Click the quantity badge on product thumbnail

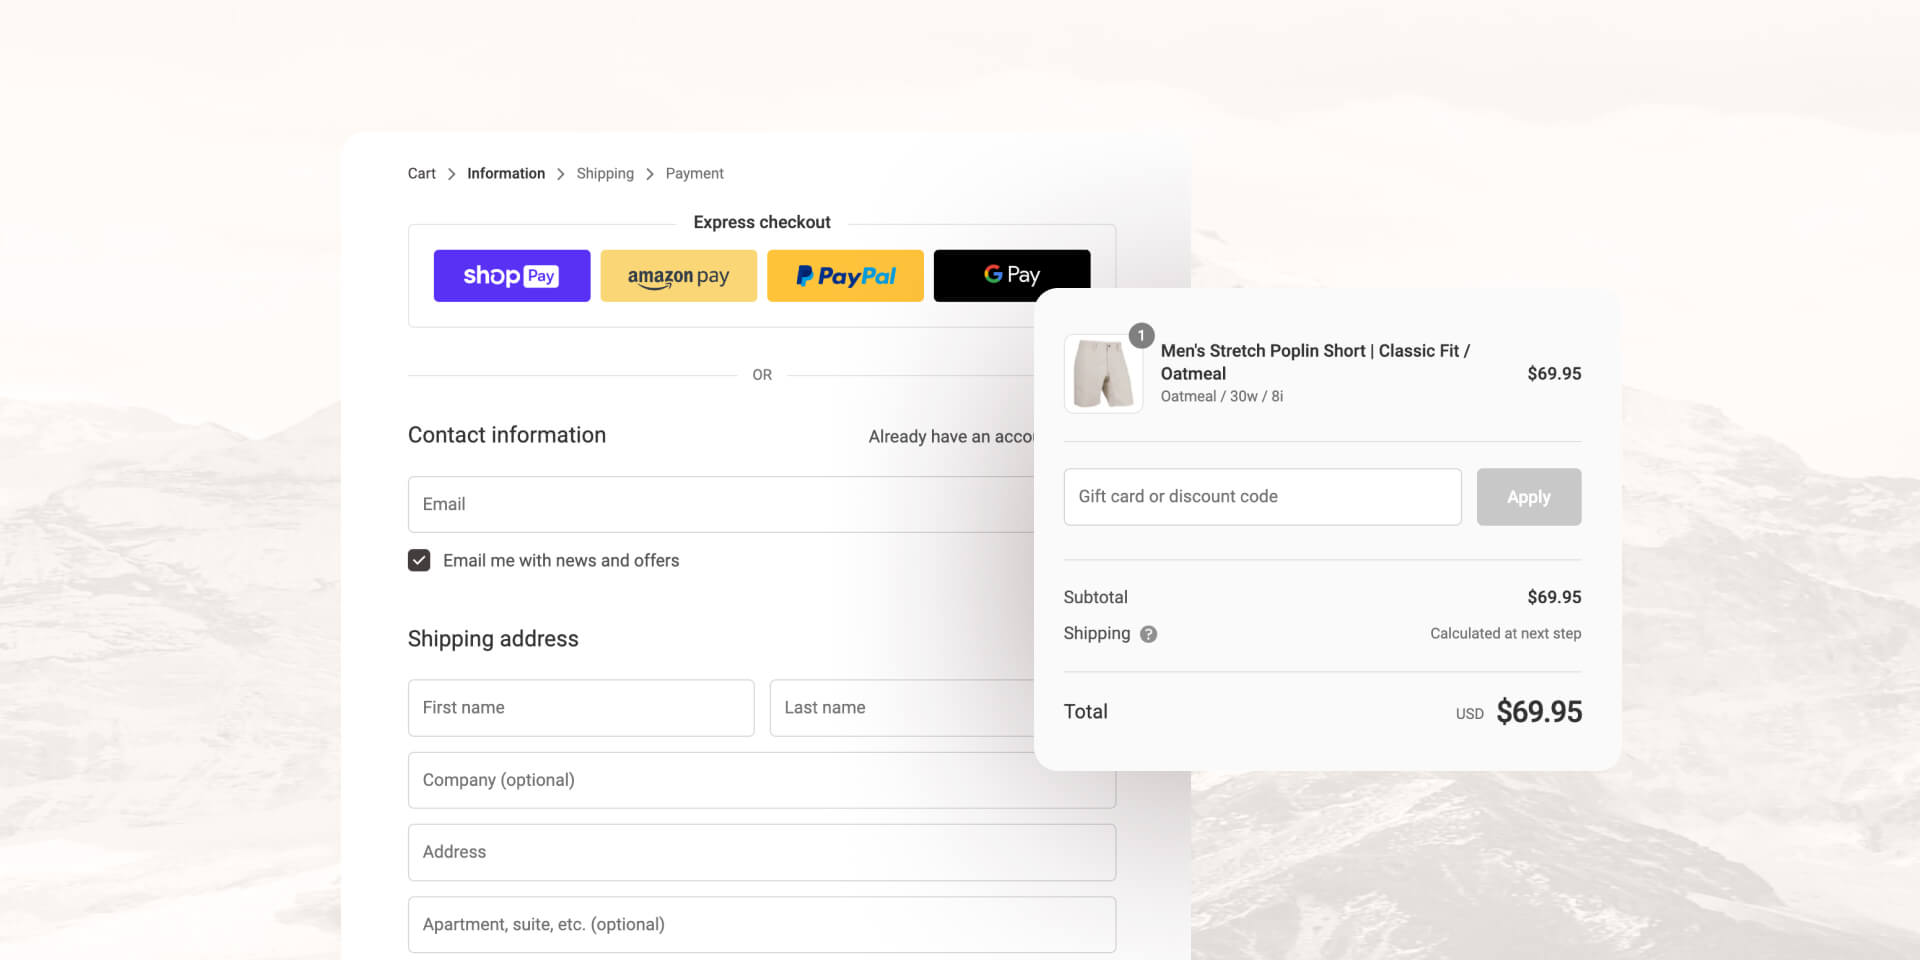tap(1141, 336)
